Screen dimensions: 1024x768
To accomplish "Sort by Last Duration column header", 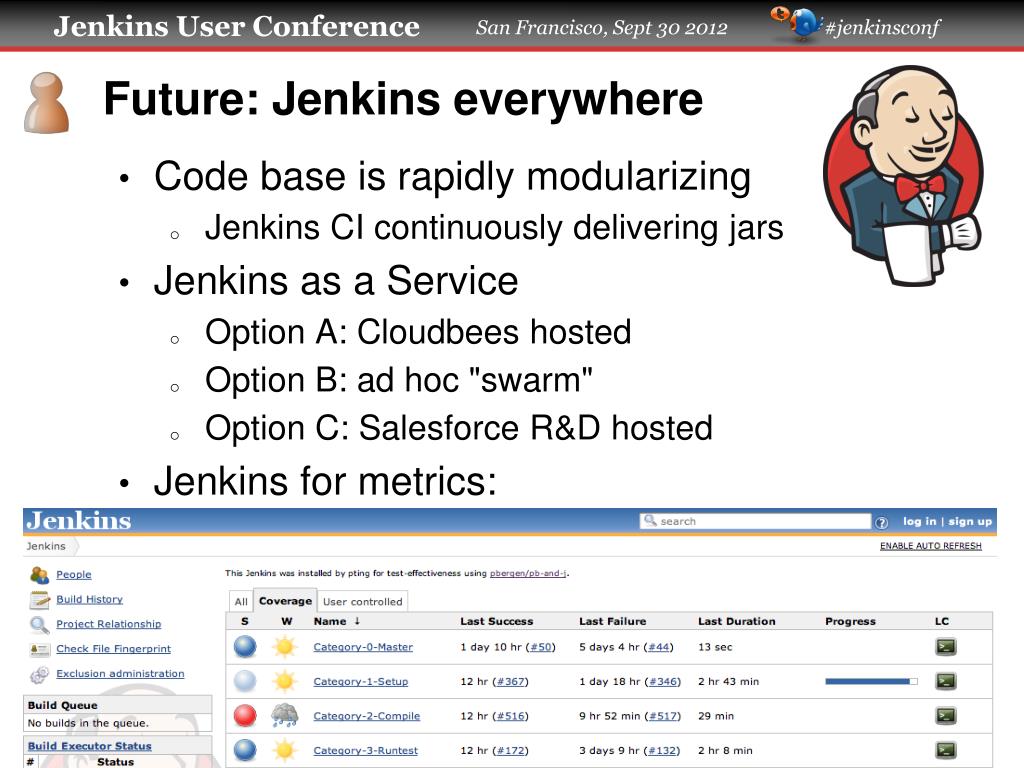I will tap(737, 621).
